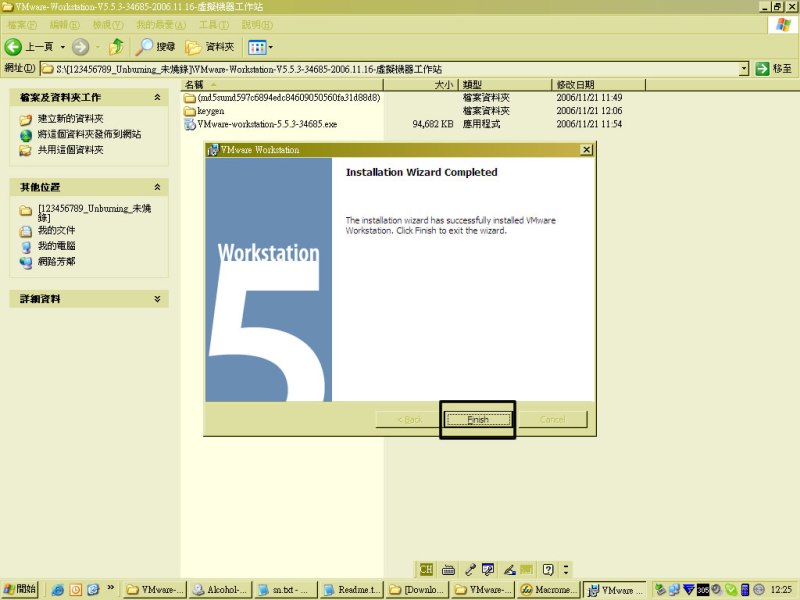Switch to the Readme.t... taskbar window

(x=352, y=590)
